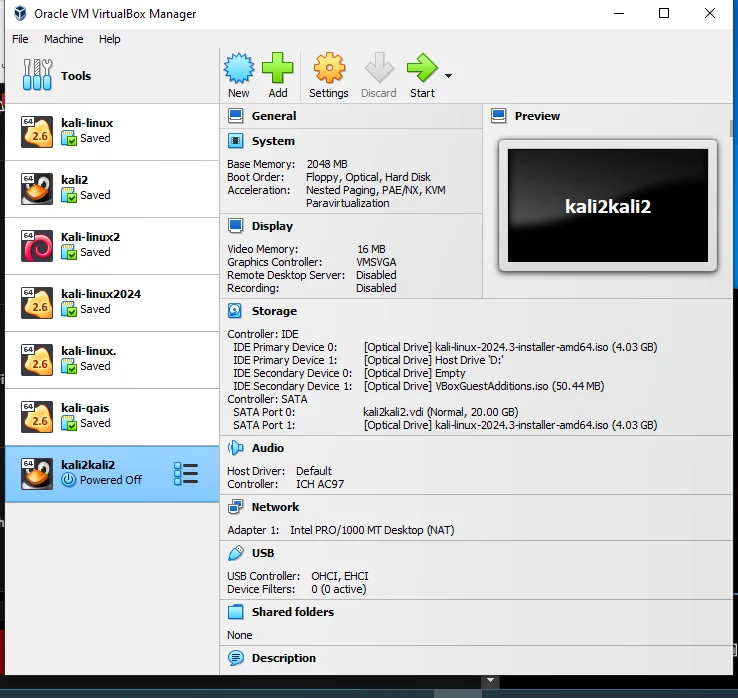
Task: Select the kali-linux2024 virtual machine
Action: pos(112,303)
